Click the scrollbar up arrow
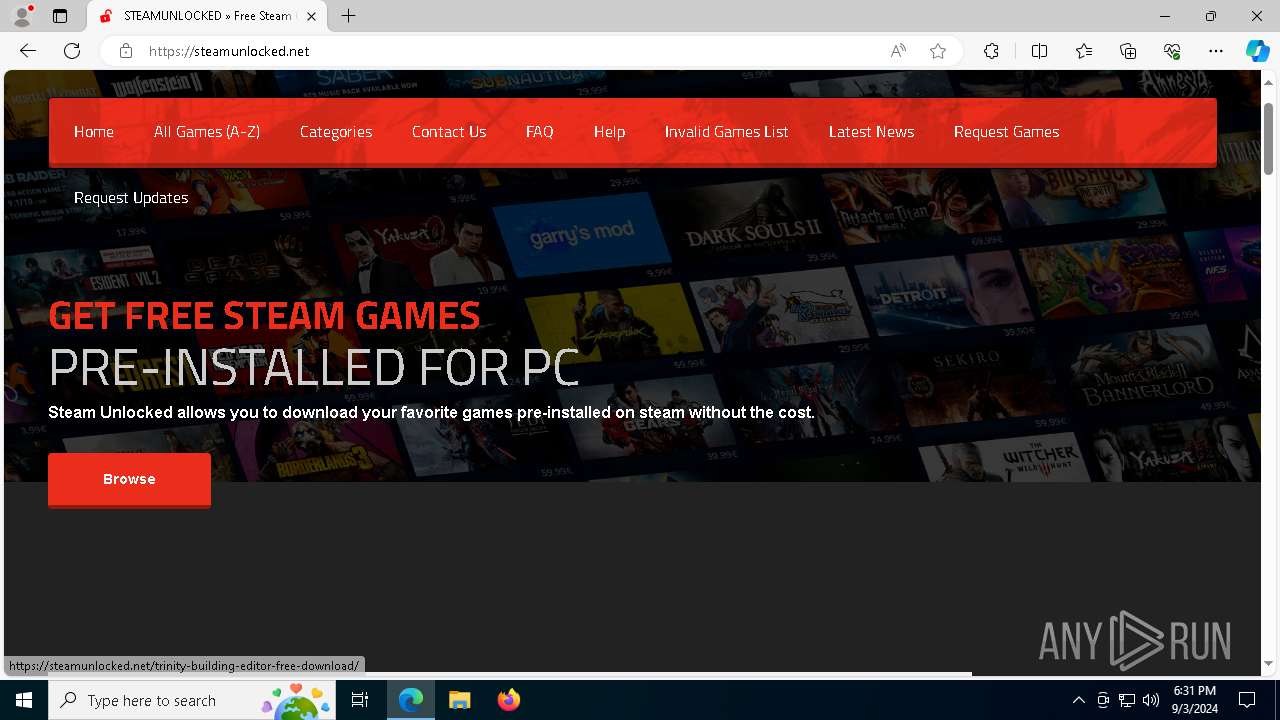The width and height of the screenshot is (1280, 720). tap(1268, 81)
